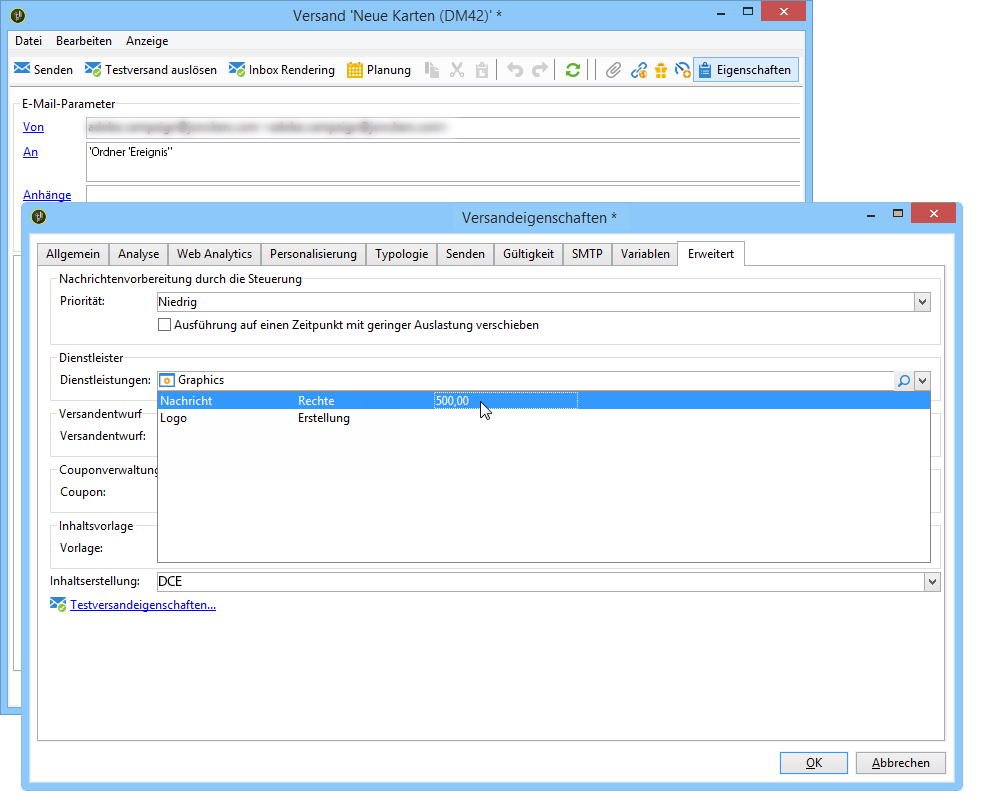Select the Erweitert tab

[711, 254]
